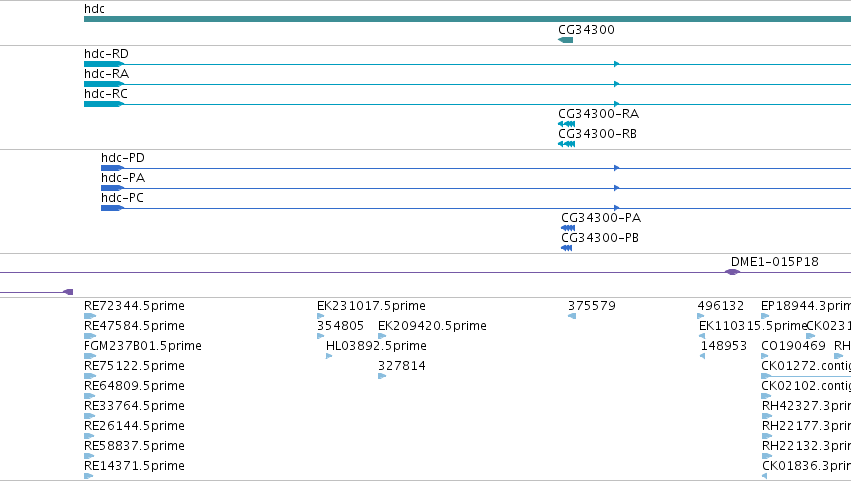
Task: Select the hdc-PA protein feature
Action: coord(476,188)
